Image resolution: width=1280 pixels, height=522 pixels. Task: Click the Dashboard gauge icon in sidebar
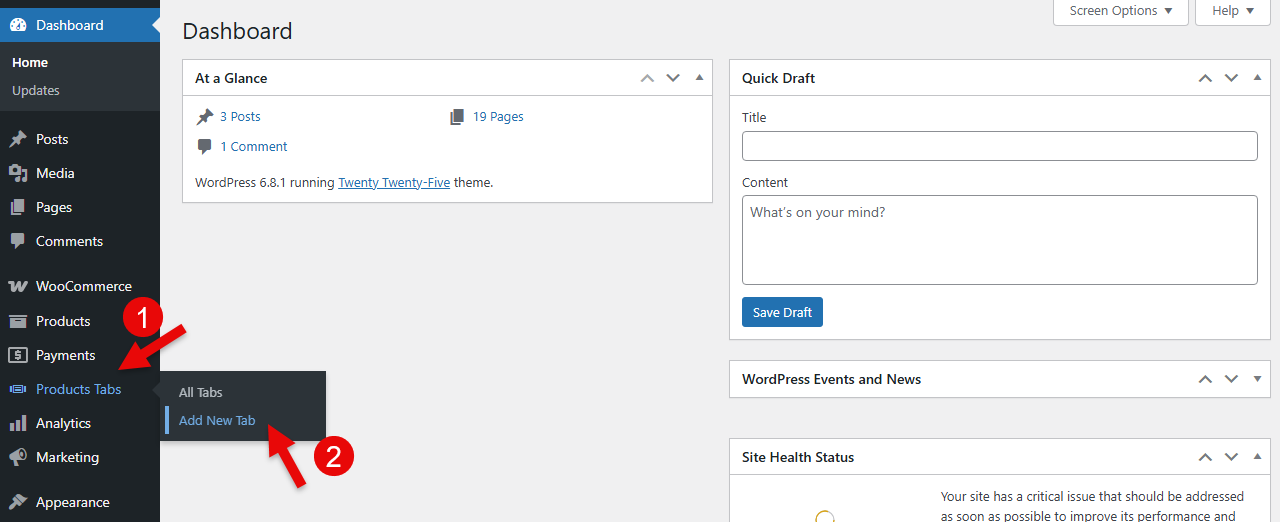pyautogui.click(x=18, y=25)
